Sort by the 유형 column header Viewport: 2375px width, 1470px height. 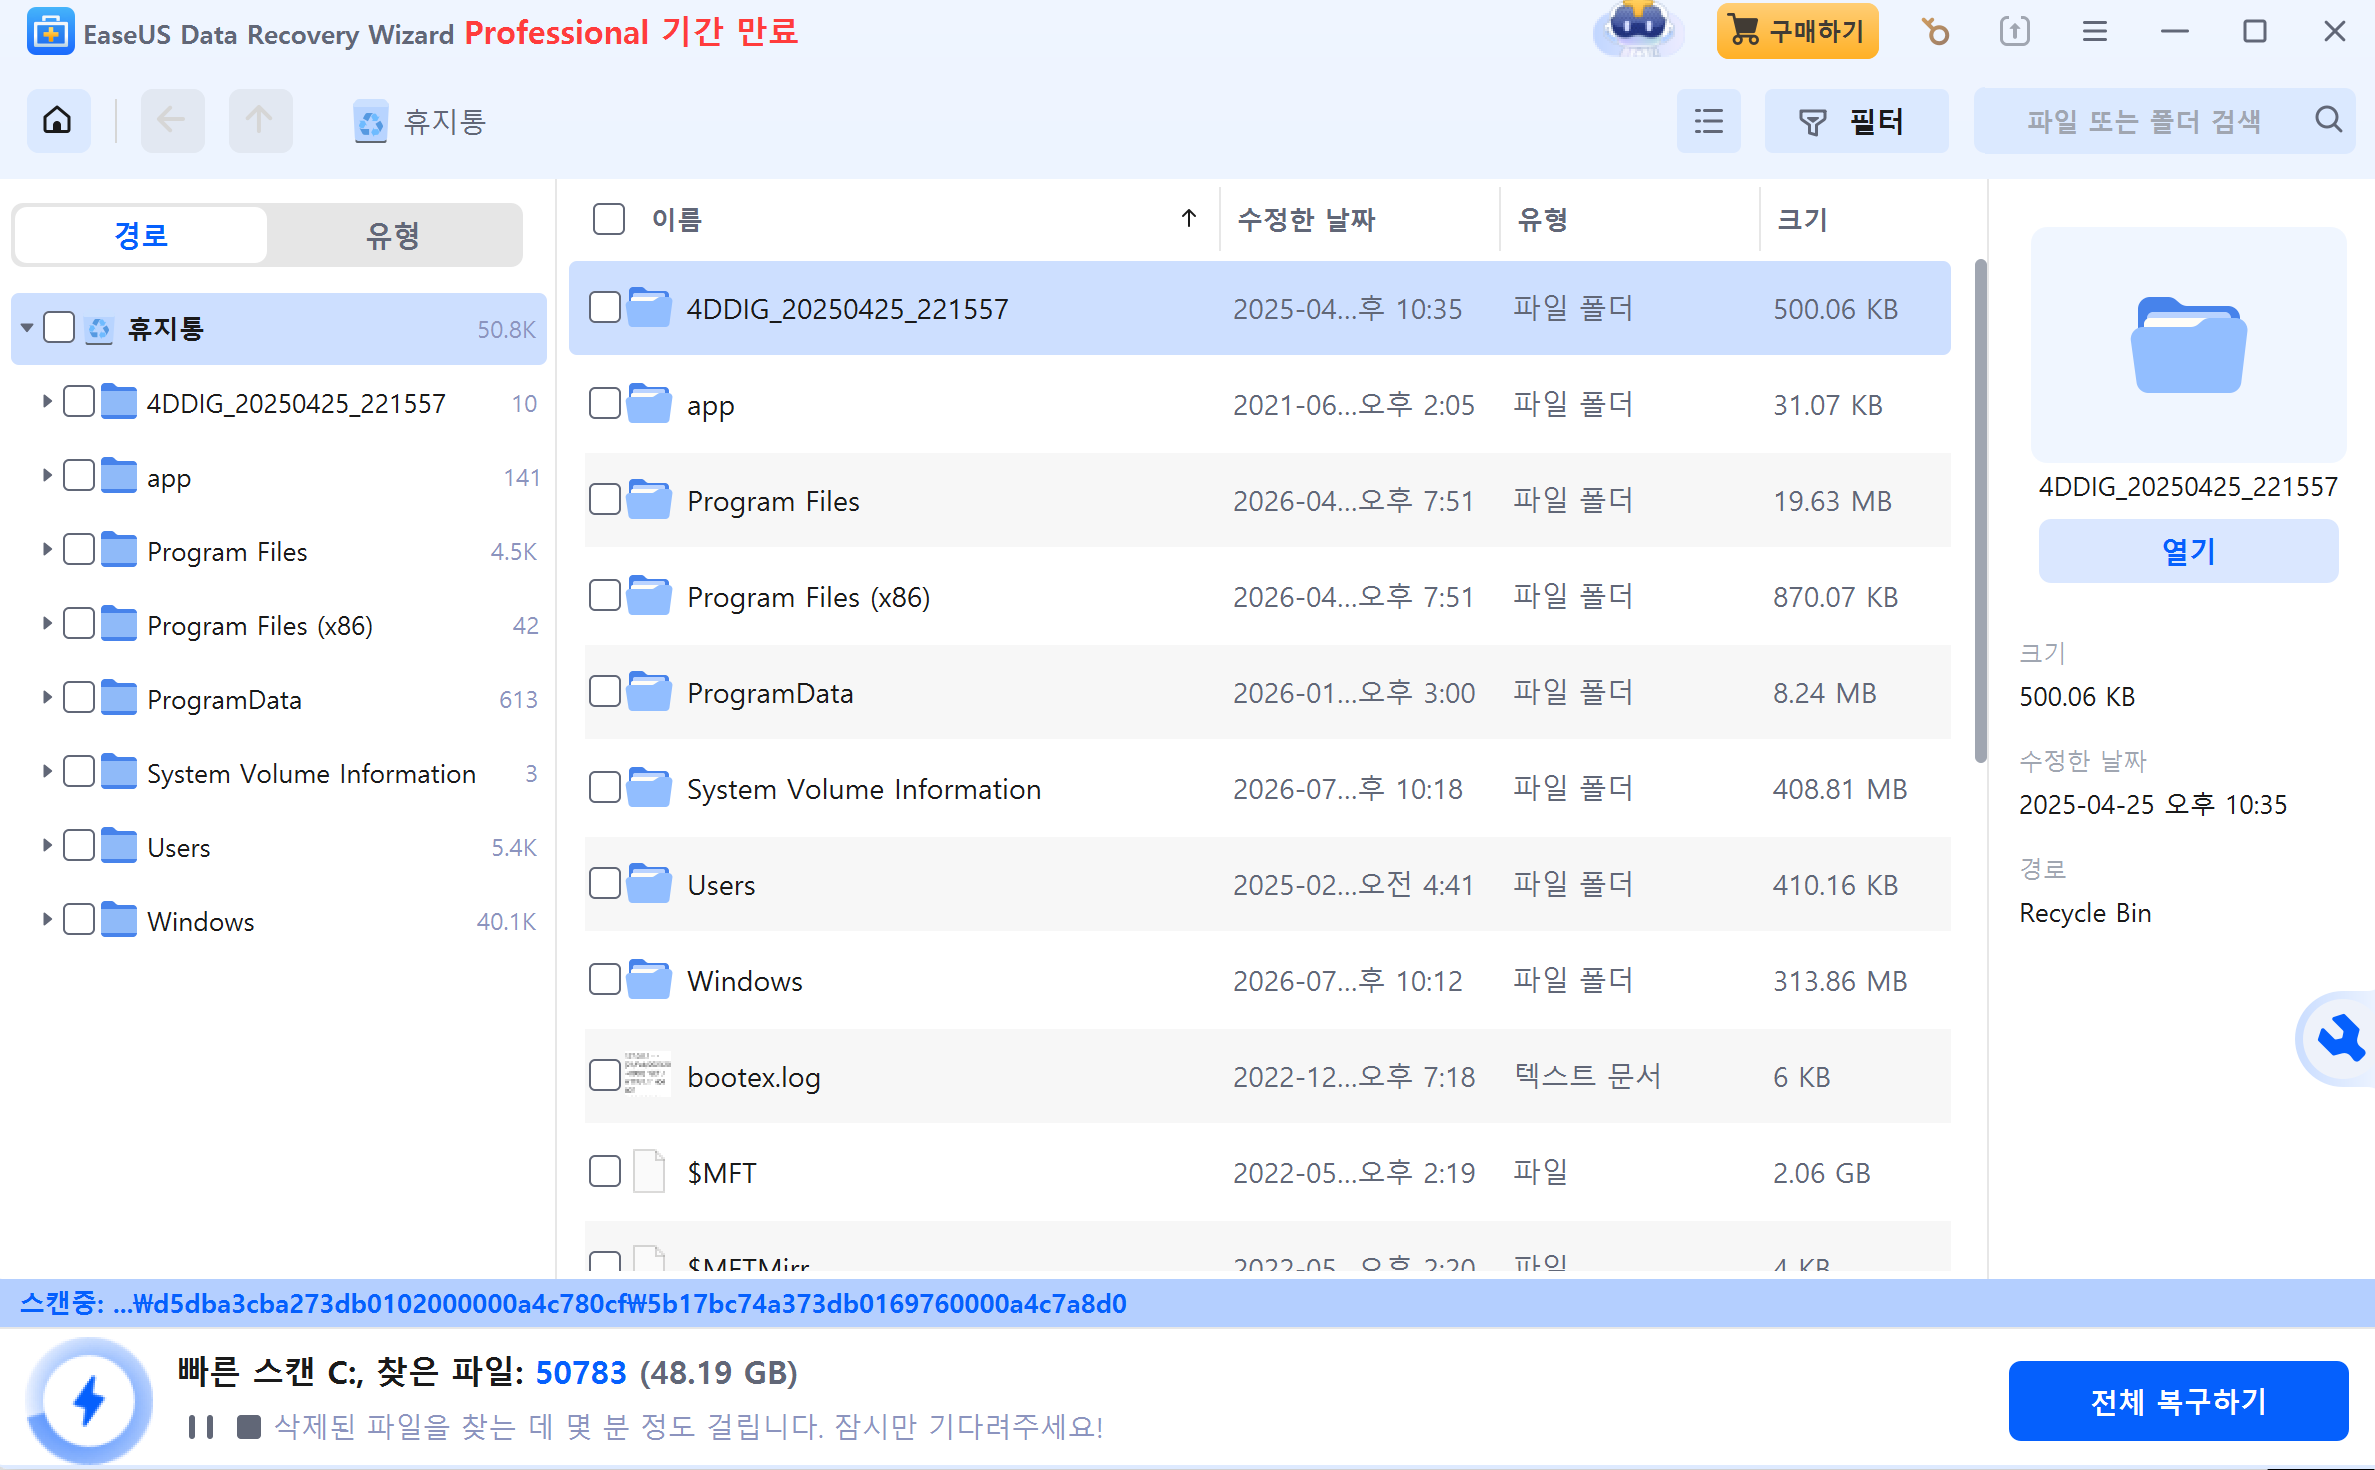[x=1541, y=219]
